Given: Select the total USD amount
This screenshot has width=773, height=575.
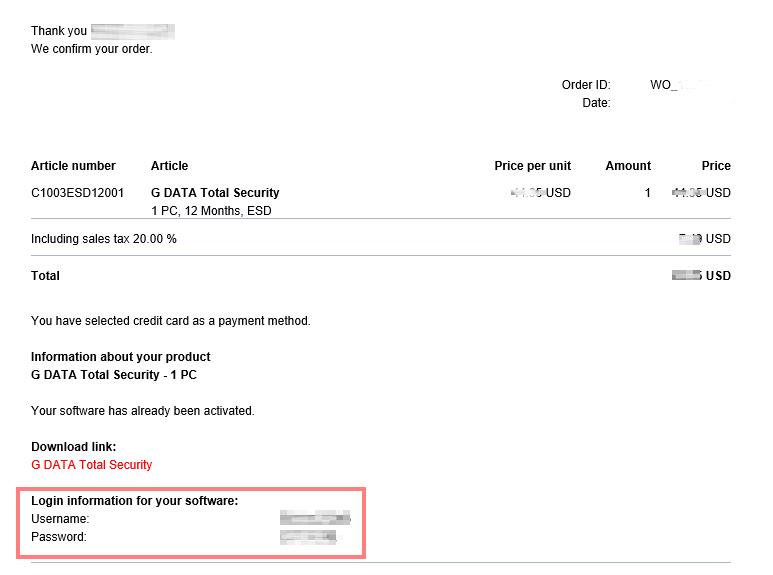Looking at the screenshot, I should click(701, 276).
